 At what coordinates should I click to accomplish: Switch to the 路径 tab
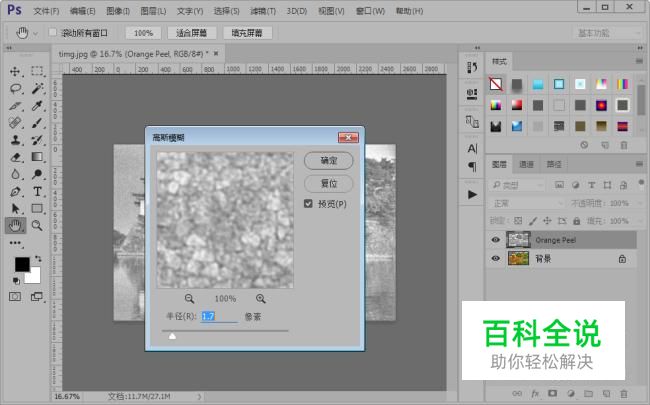[554, 164]
